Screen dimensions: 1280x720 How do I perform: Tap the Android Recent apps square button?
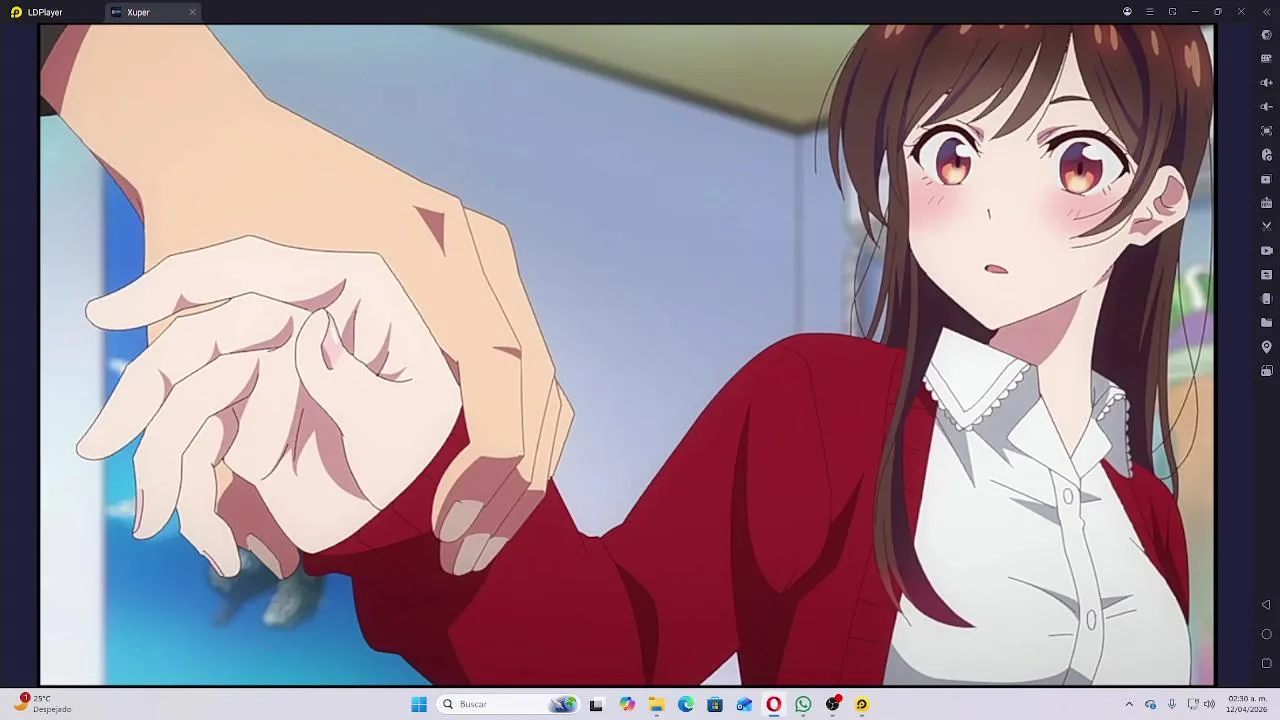[1266, 663]
